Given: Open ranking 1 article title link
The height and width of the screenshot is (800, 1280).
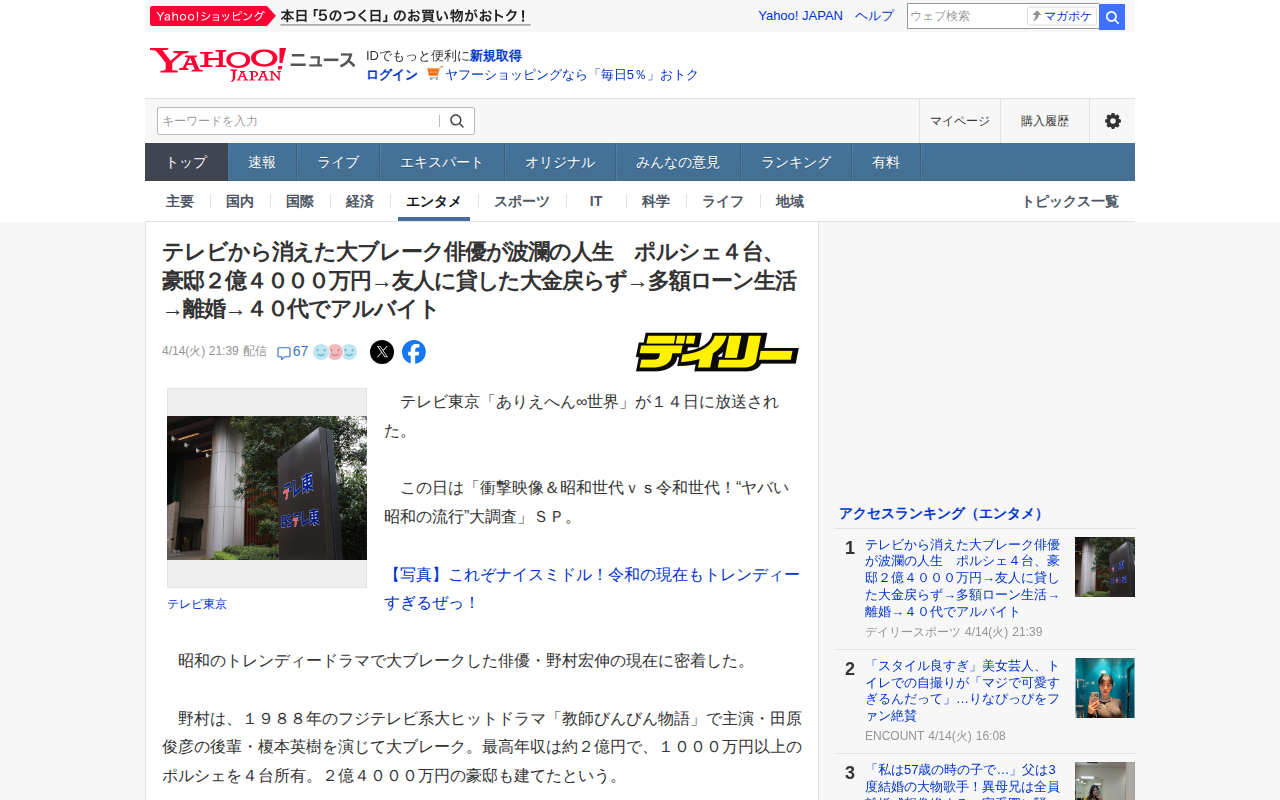Looking at the screenshot, I should tap(963, 578).
